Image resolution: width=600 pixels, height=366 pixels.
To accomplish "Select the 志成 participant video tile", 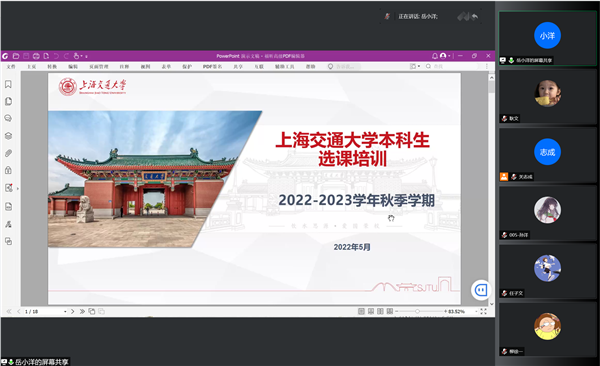I will coord(547,155).
